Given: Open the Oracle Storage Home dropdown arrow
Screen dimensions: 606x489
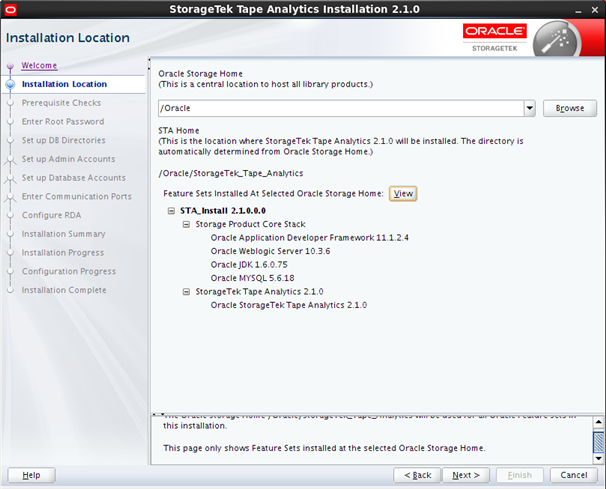Looking at the screenshot, I should (529, 108).
